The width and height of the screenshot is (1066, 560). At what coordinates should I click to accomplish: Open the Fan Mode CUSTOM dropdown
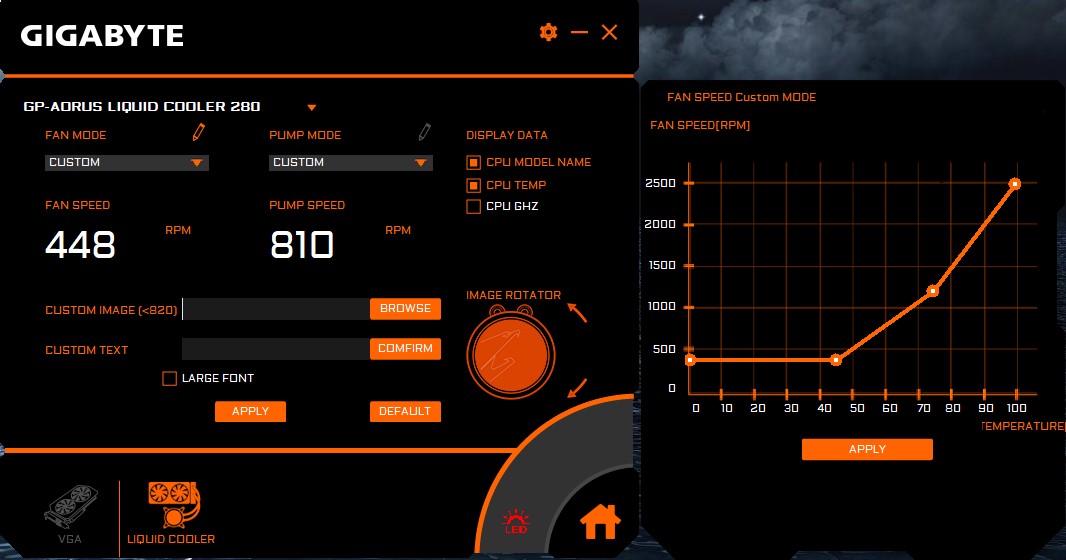pos(126,162)
